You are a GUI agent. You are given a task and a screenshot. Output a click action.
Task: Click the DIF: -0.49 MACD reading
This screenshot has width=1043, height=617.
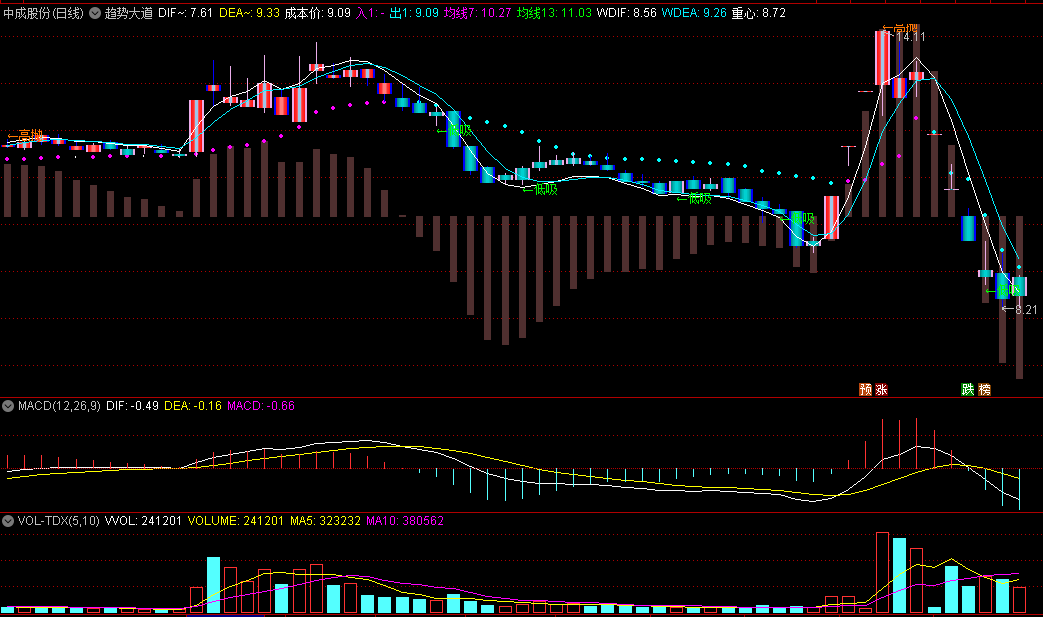132,406
